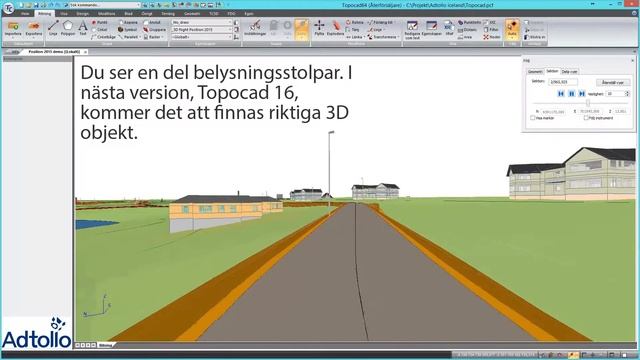Open the Visa ribbon tab

(x=64, y=14)
